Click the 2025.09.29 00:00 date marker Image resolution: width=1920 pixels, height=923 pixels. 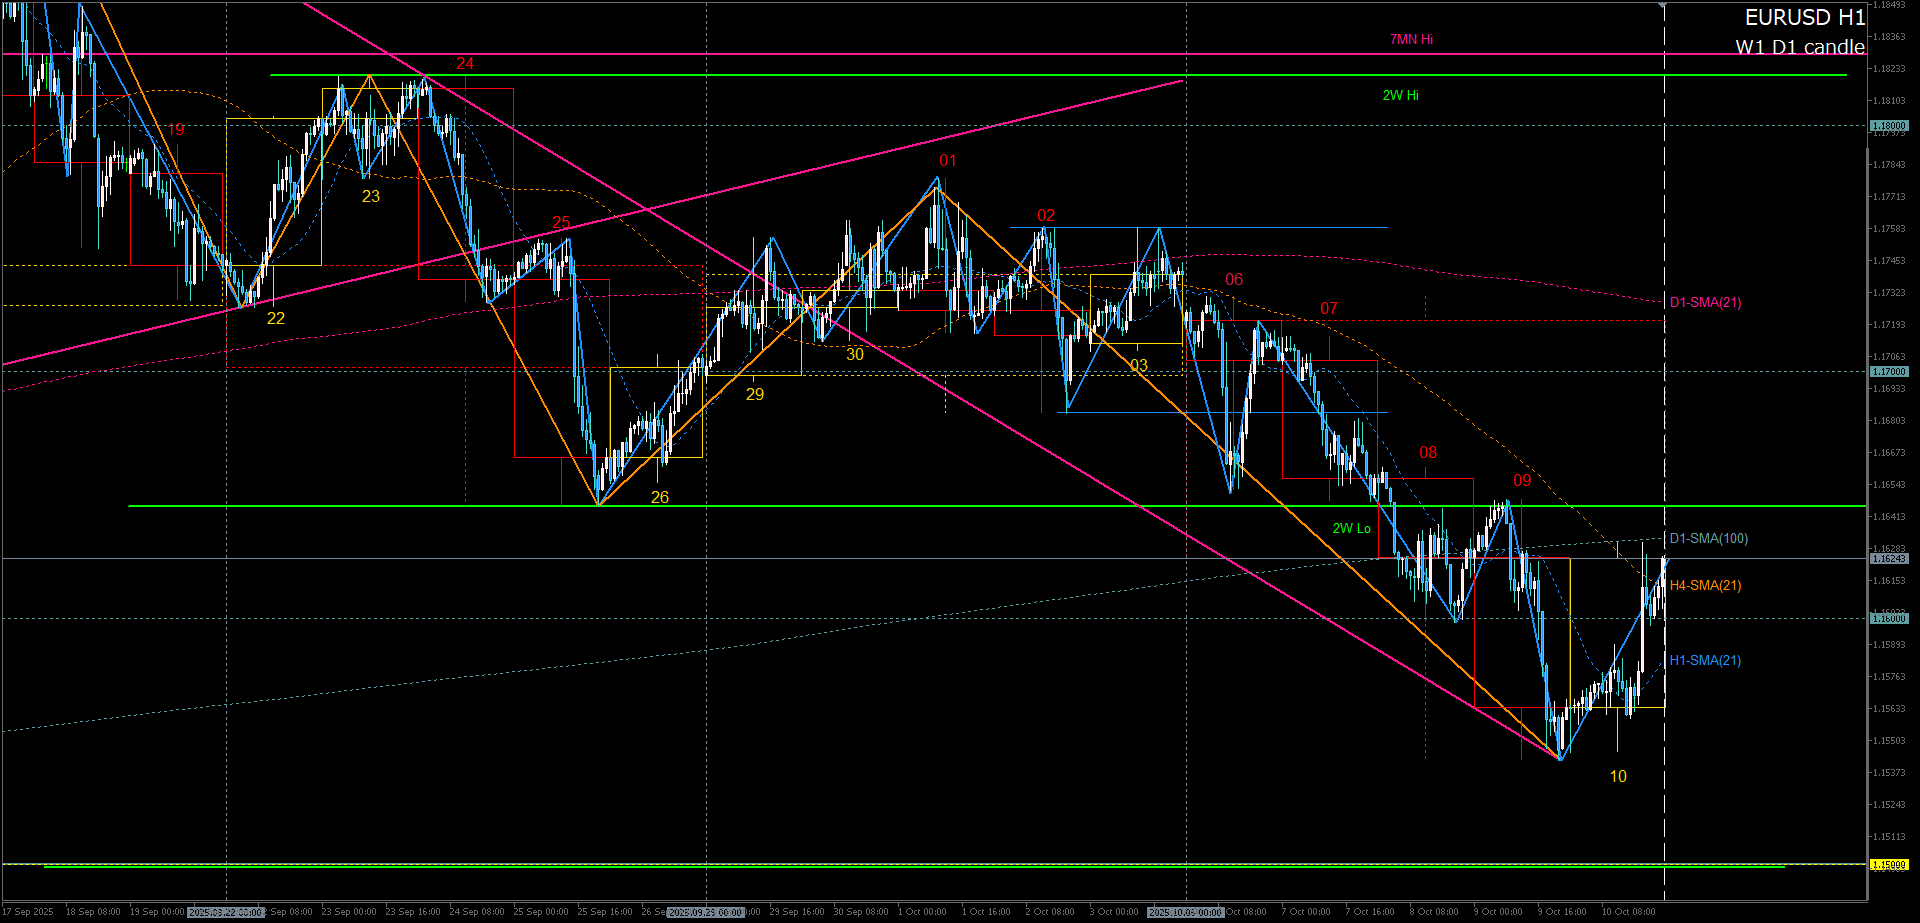point(706,912)
